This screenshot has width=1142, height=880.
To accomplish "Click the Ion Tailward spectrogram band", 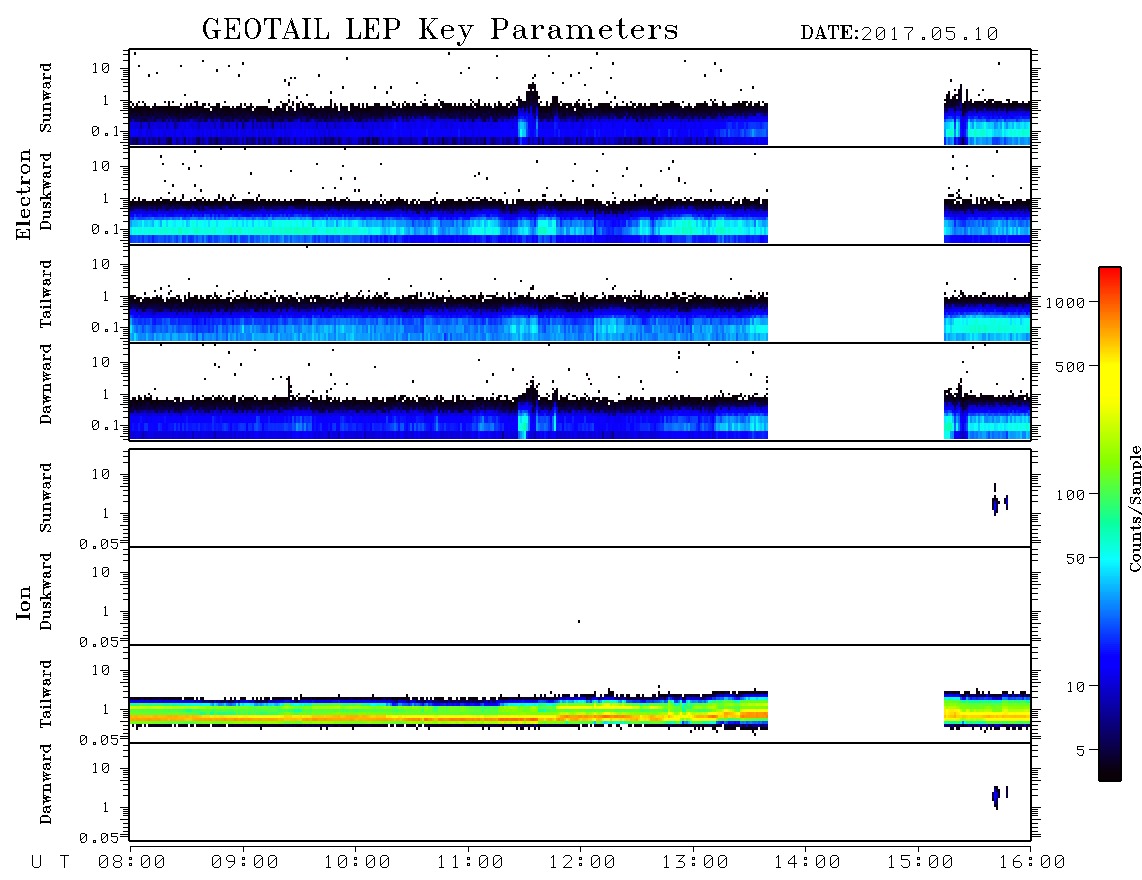I will (449, 710).
